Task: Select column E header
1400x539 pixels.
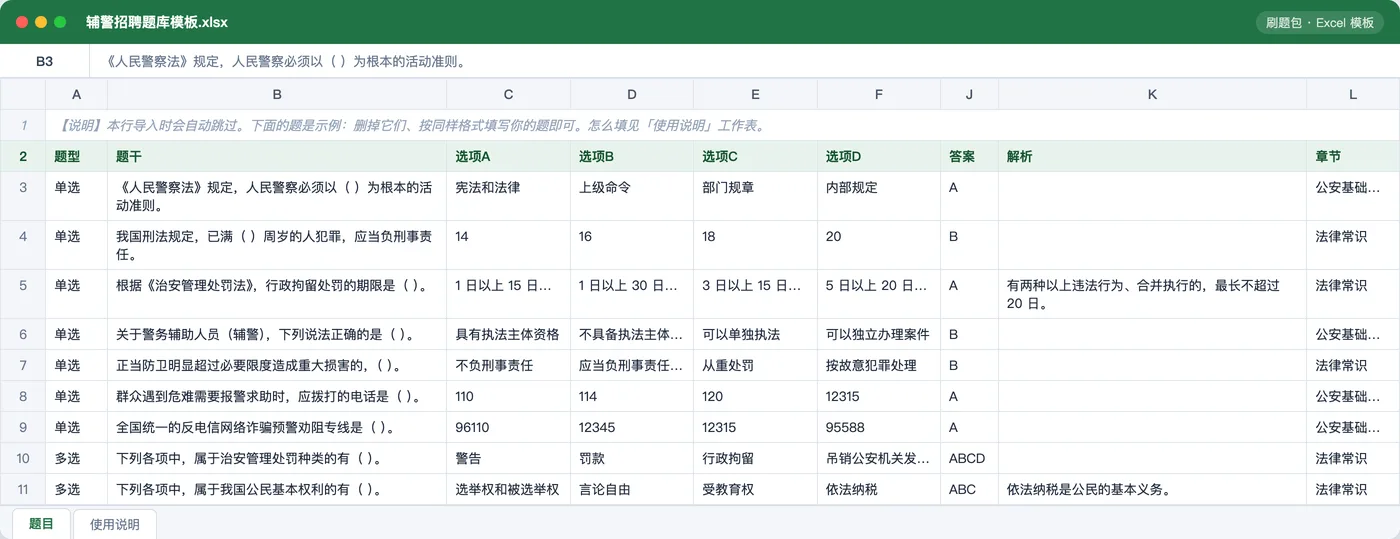Action: click(x=755, y=94)
